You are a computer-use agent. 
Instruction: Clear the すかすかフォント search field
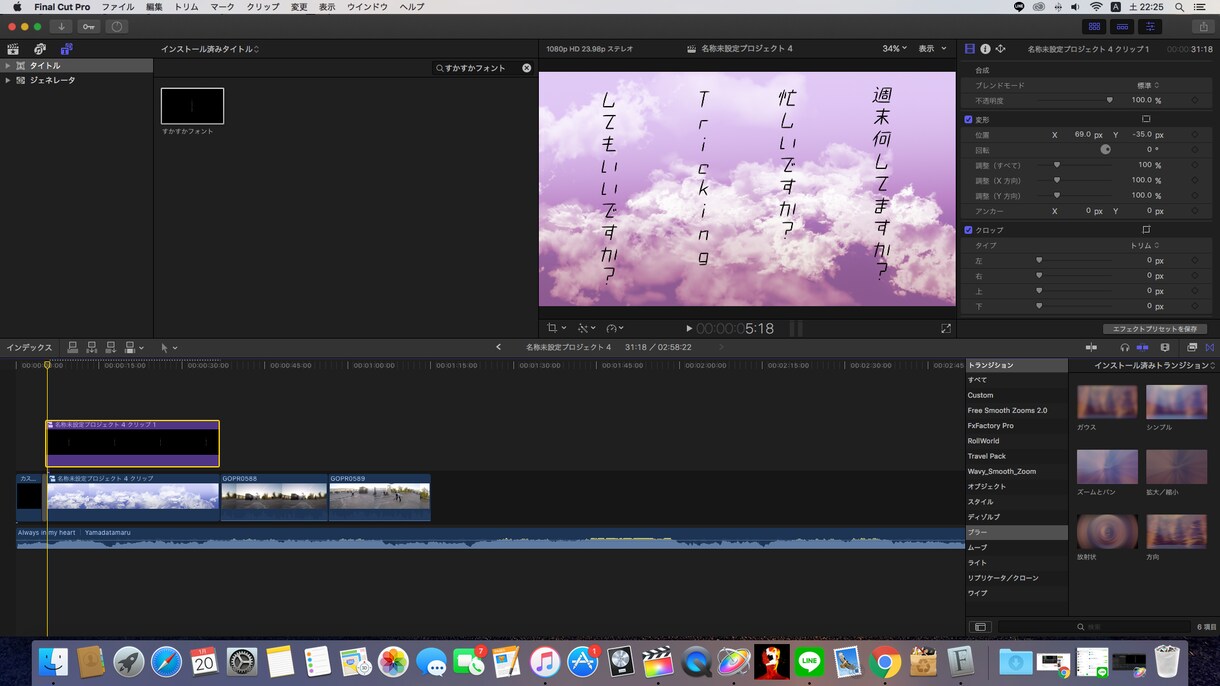(527, 68)
